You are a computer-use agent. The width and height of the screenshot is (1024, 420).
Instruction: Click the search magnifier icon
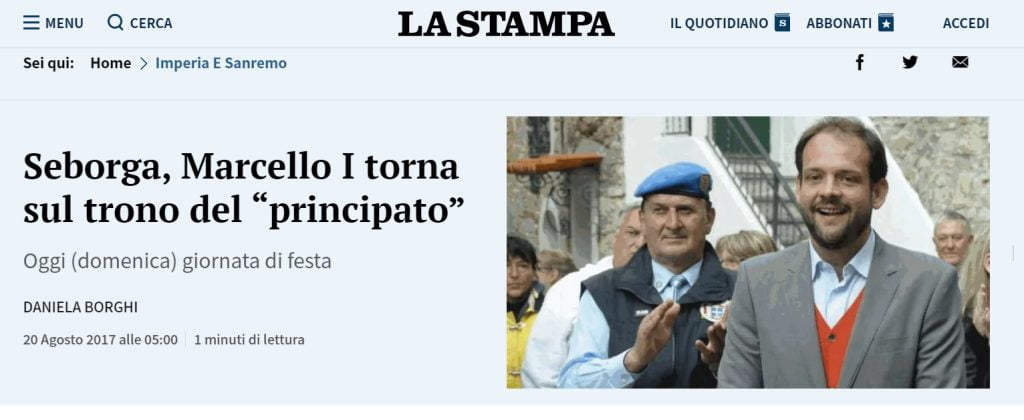116,23
